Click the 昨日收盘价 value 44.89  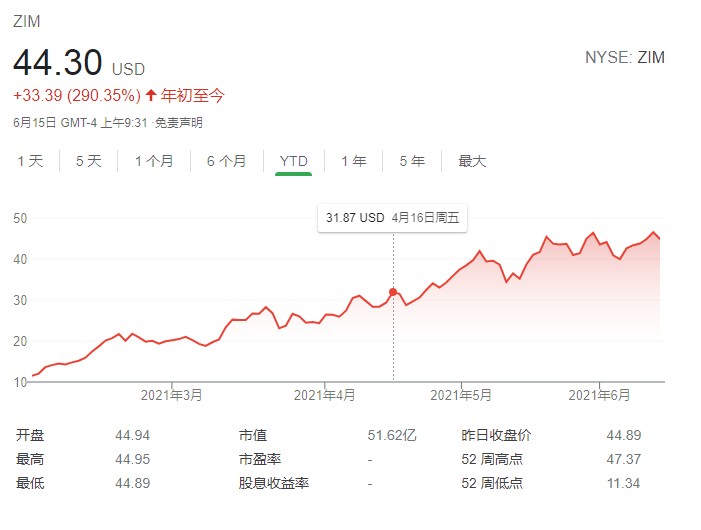coord(624,435)
